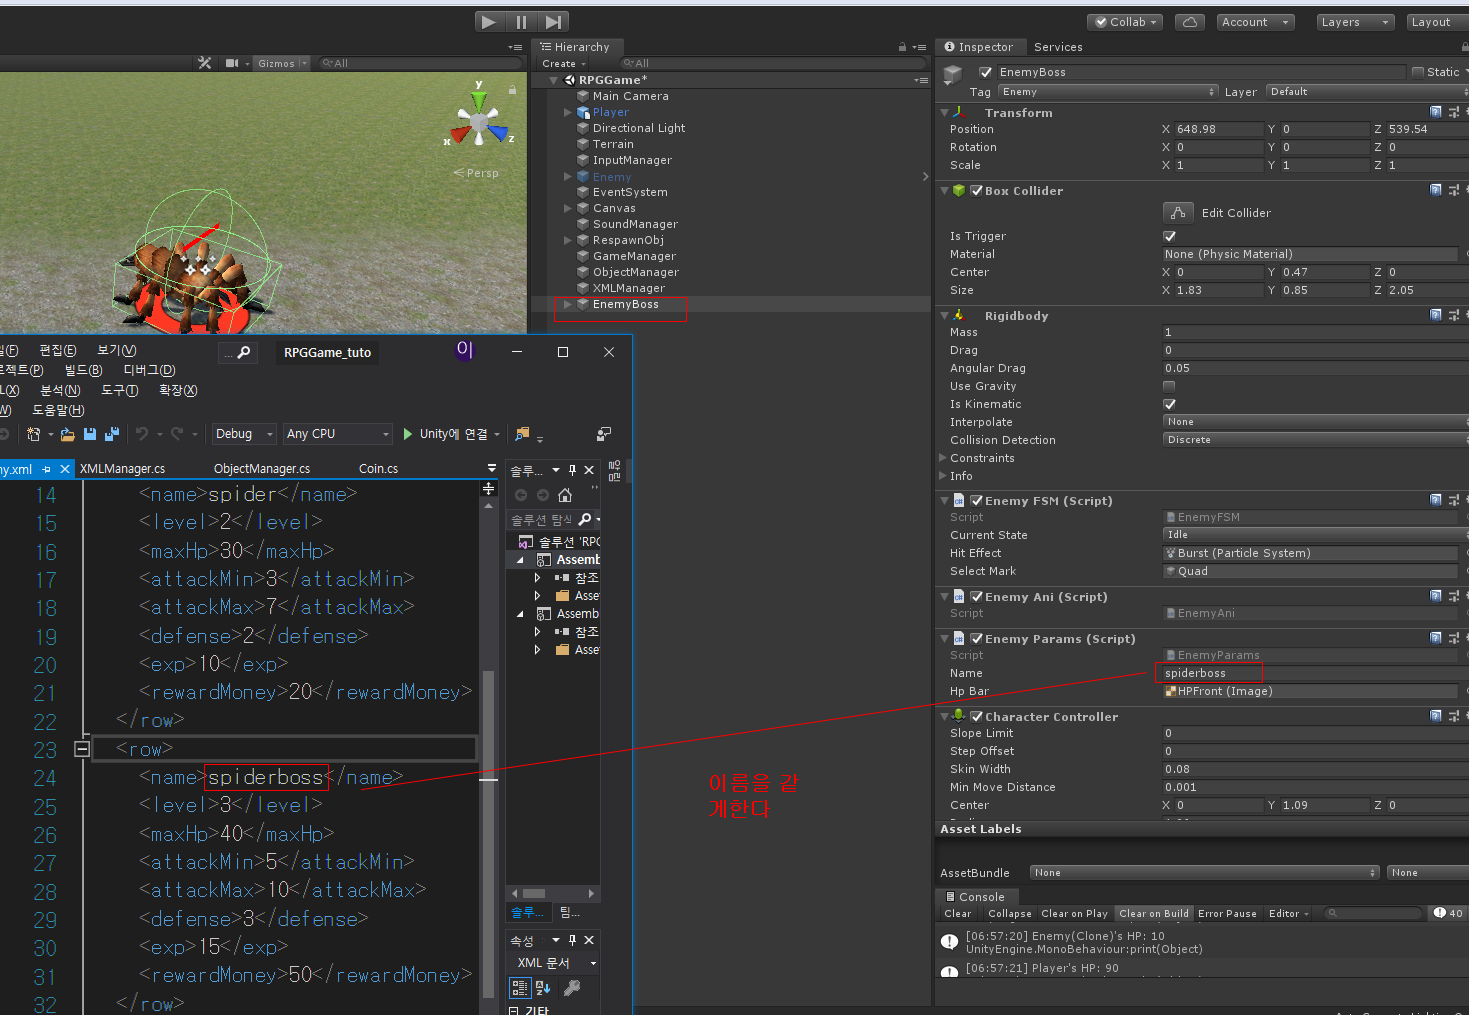Collapse the row element at line 23
The image size is (1469, 1015).
click(x=83, y=748)
